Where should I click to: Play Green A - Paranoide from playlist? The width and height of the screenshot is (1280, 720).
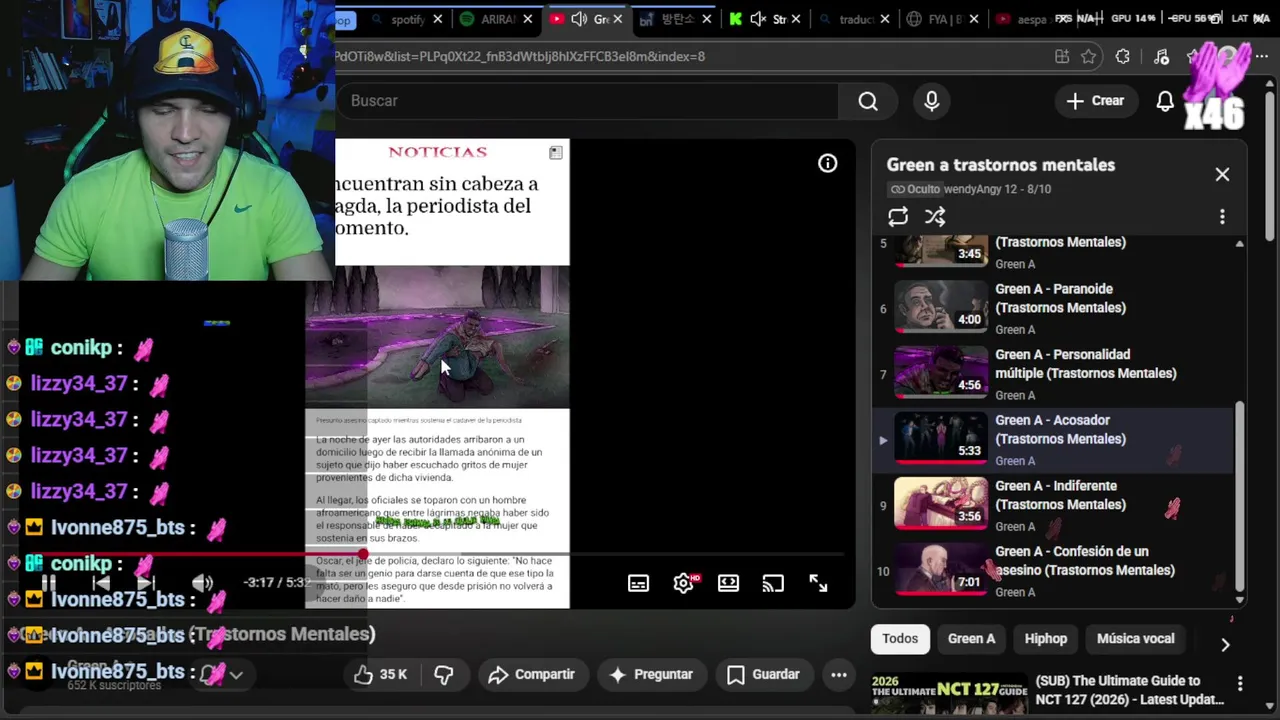(x=1054, y=307)
